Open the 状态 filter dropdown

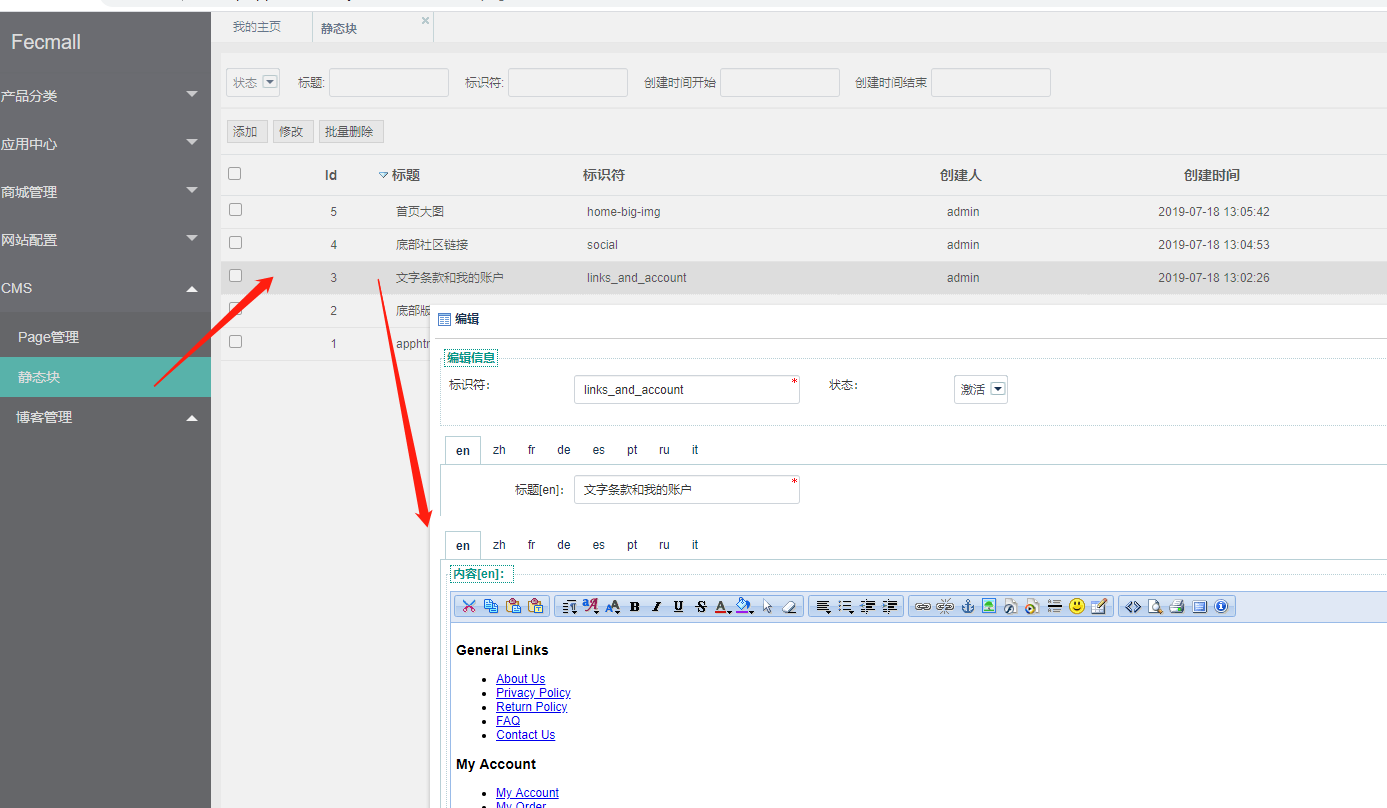253,82
